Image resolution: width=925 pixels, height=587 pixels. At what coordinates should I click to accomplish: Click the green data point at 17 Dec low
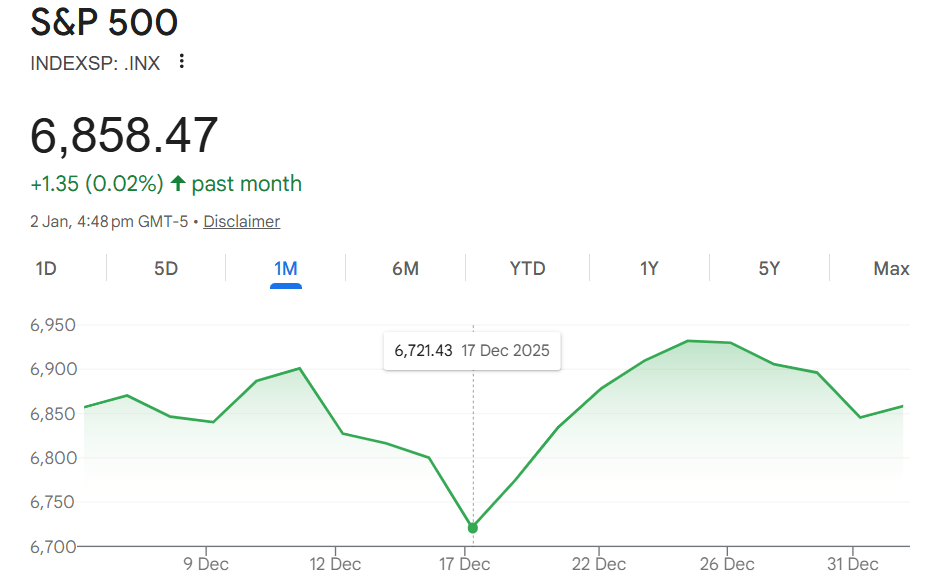coord(473,528)
